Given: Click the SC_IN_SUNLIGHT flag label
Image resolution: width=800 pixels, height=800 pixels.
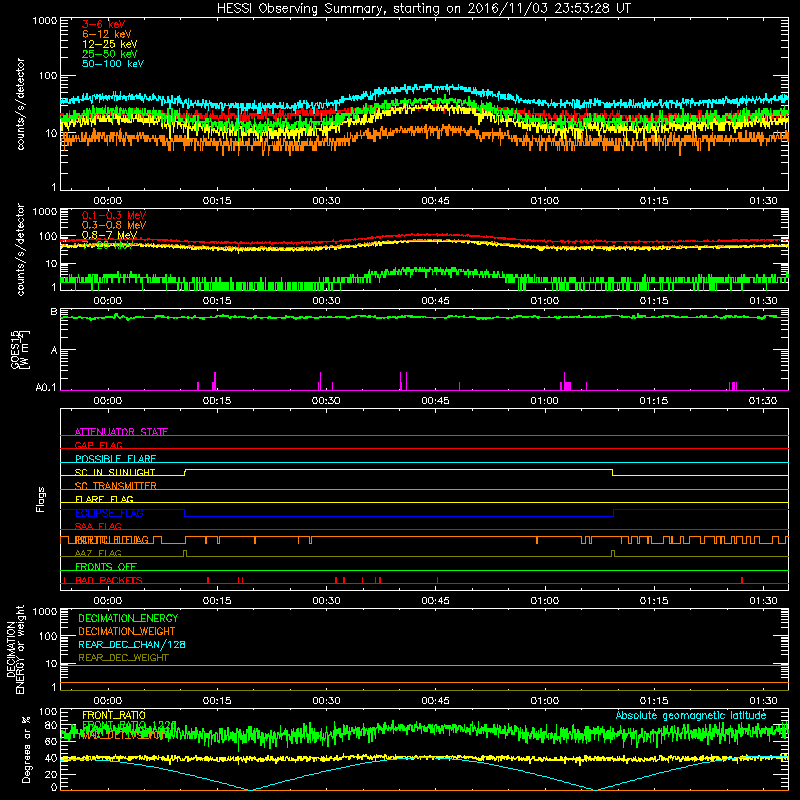Looking at the screenshot, I should point(115,472).
